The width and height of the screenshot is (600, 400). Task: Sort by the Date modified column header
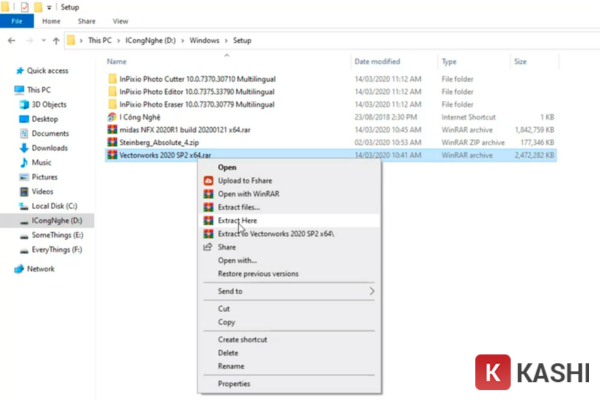pyautogui.click(x=377, y=61)
